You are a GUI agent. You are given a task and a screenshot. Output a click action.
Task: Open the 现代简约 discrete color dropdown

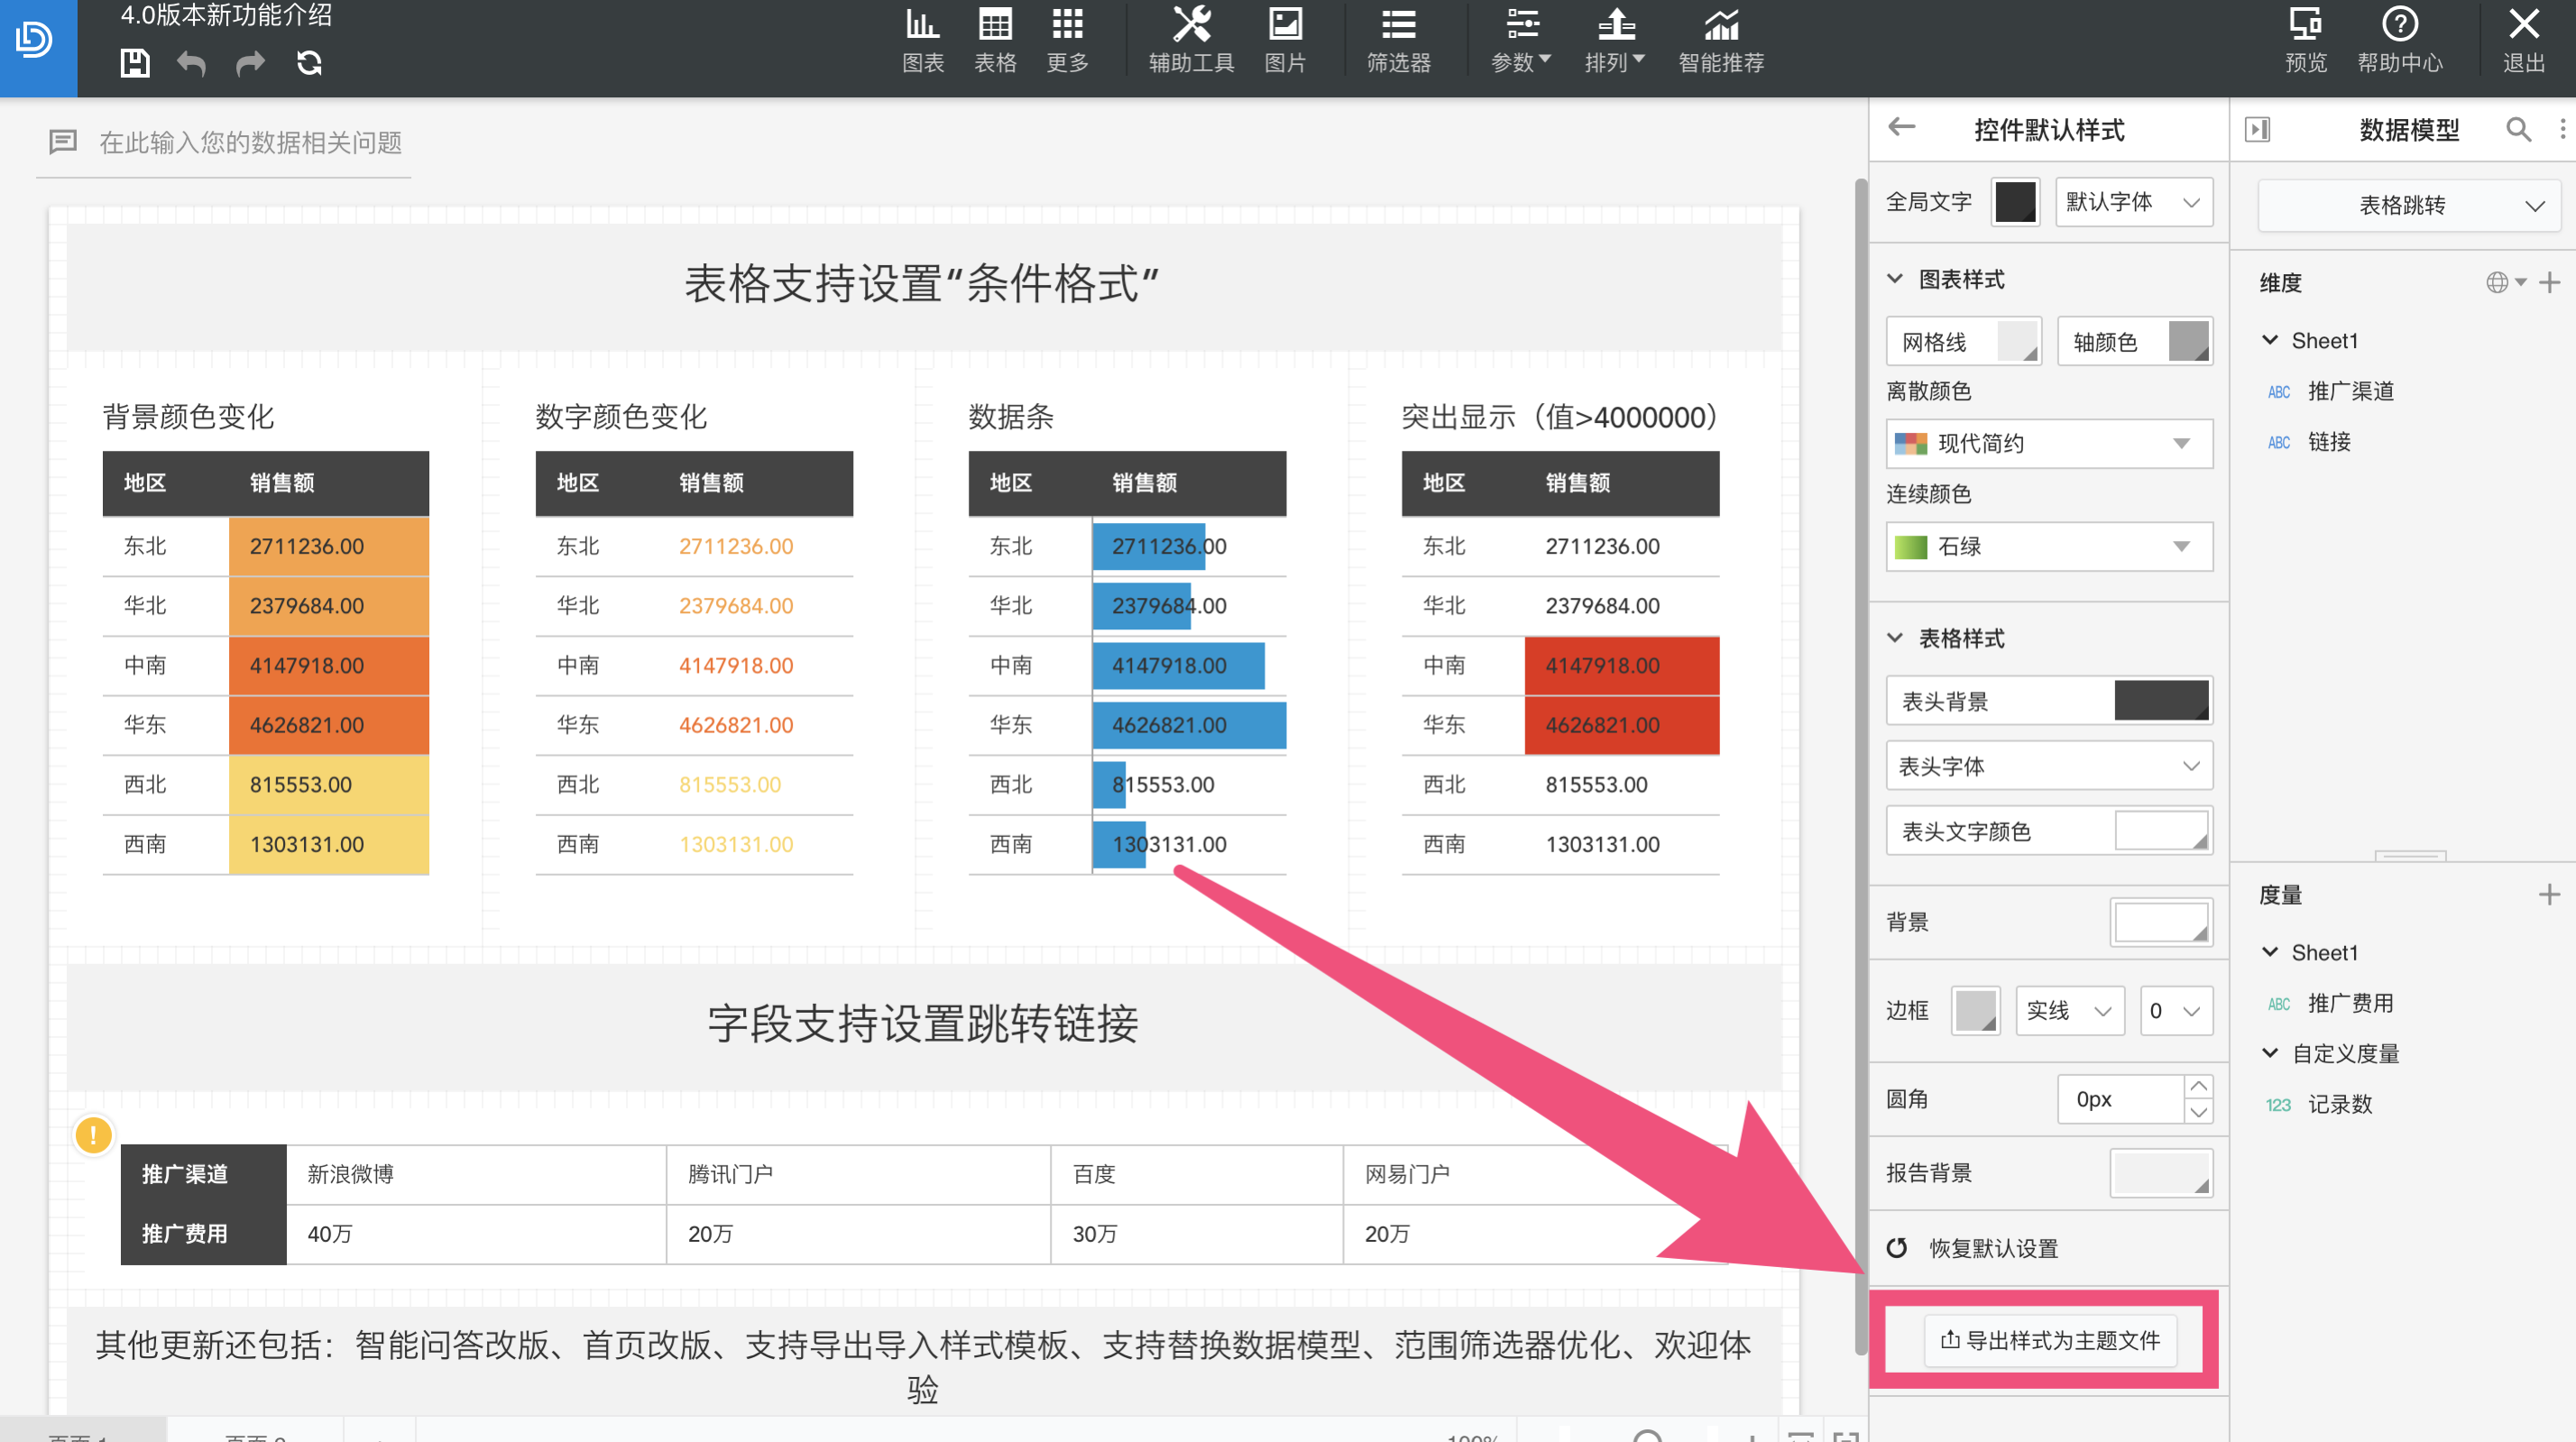pyautogui.click(x=2048, y=443)
